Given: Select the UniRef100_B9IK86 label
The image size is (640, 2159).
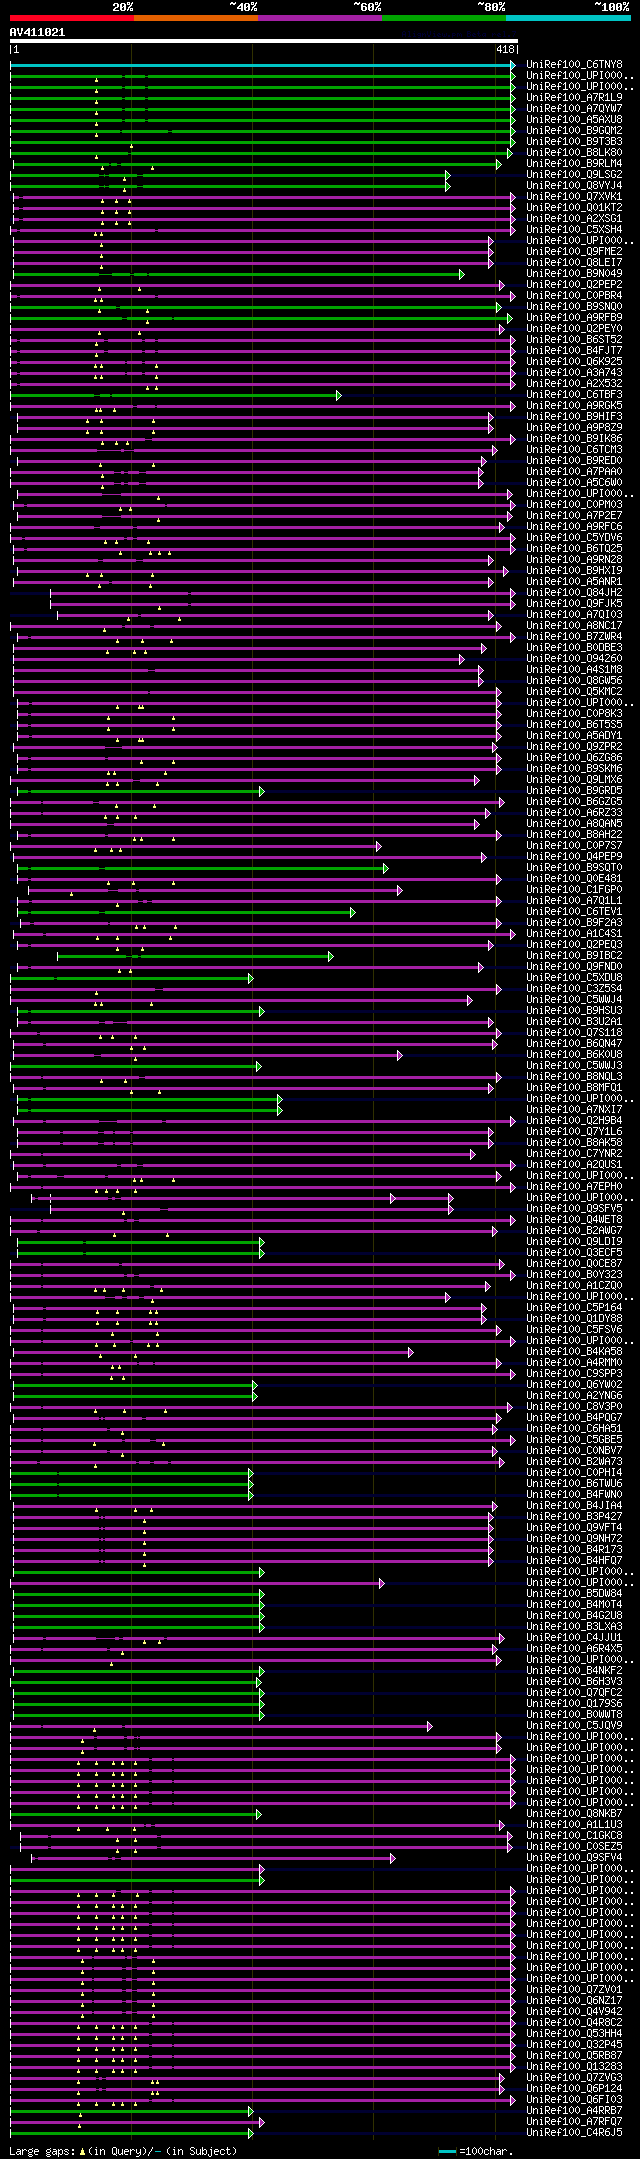Looking at the screenshot, I should coord(574,439).
